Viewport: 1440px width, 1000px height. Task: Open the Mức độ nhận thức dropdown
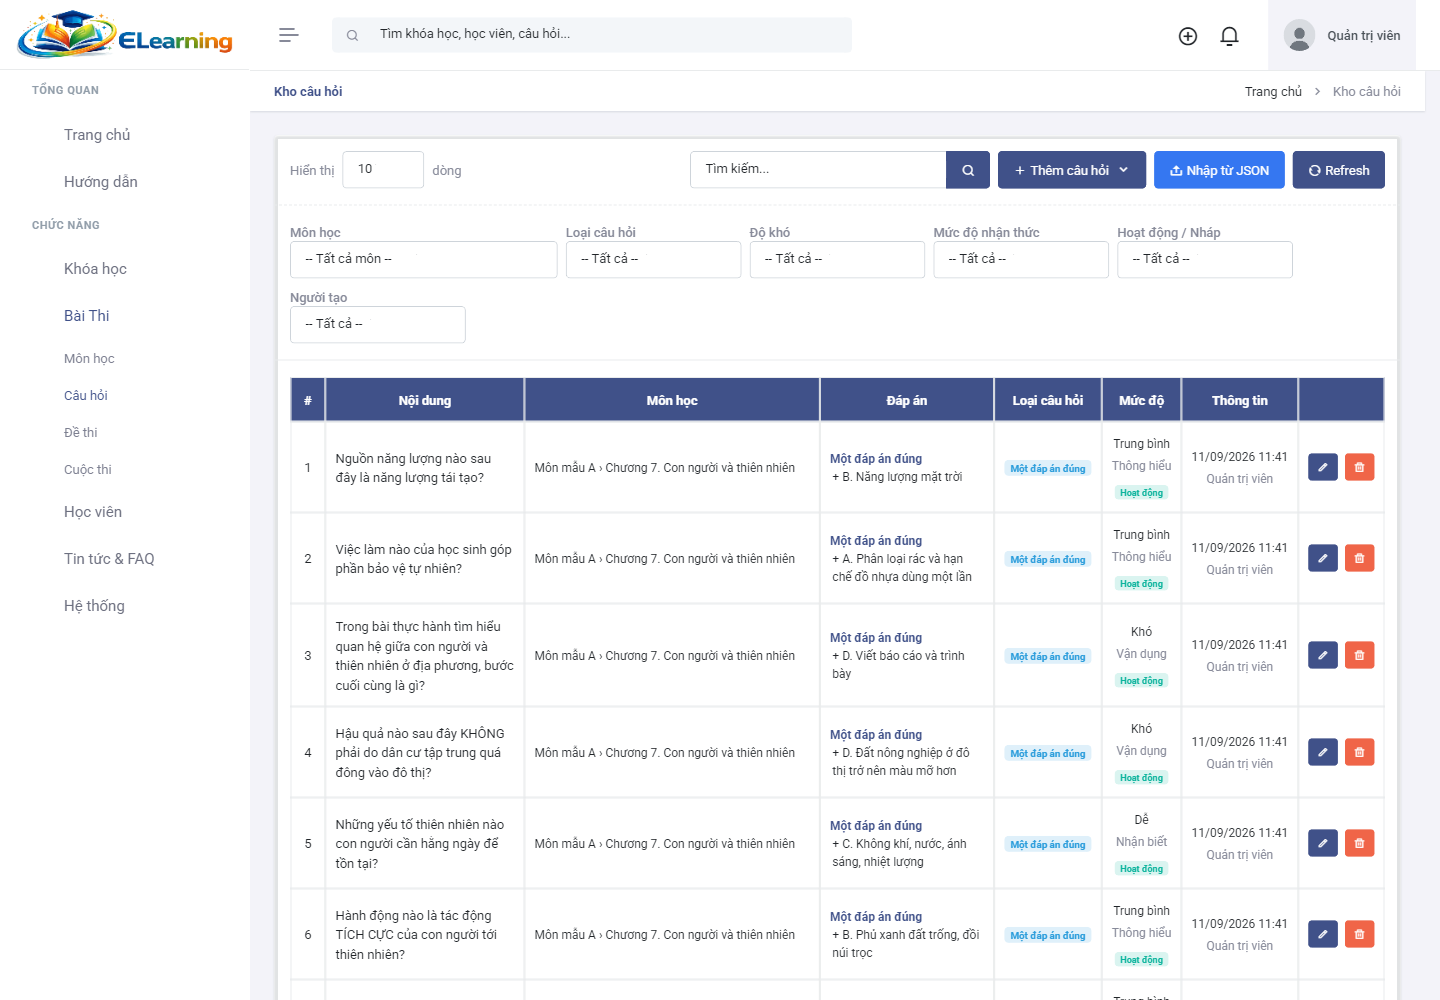point(1021,259)
